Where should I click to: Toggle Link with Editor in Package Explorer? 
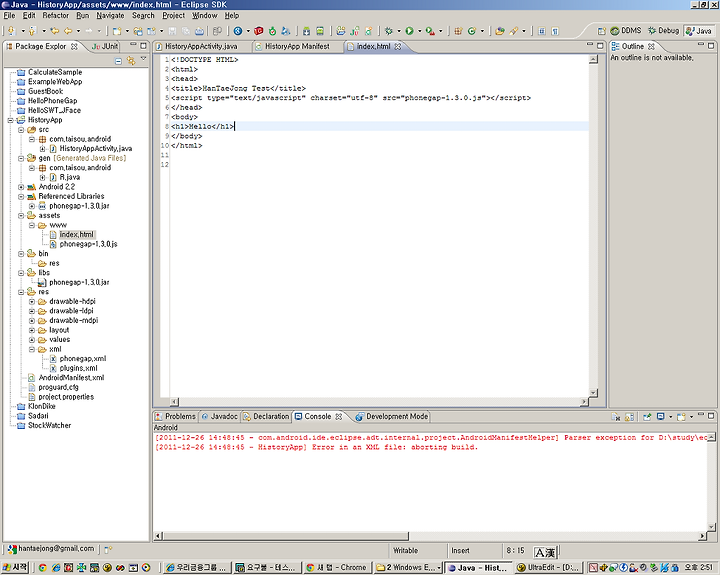131,61
